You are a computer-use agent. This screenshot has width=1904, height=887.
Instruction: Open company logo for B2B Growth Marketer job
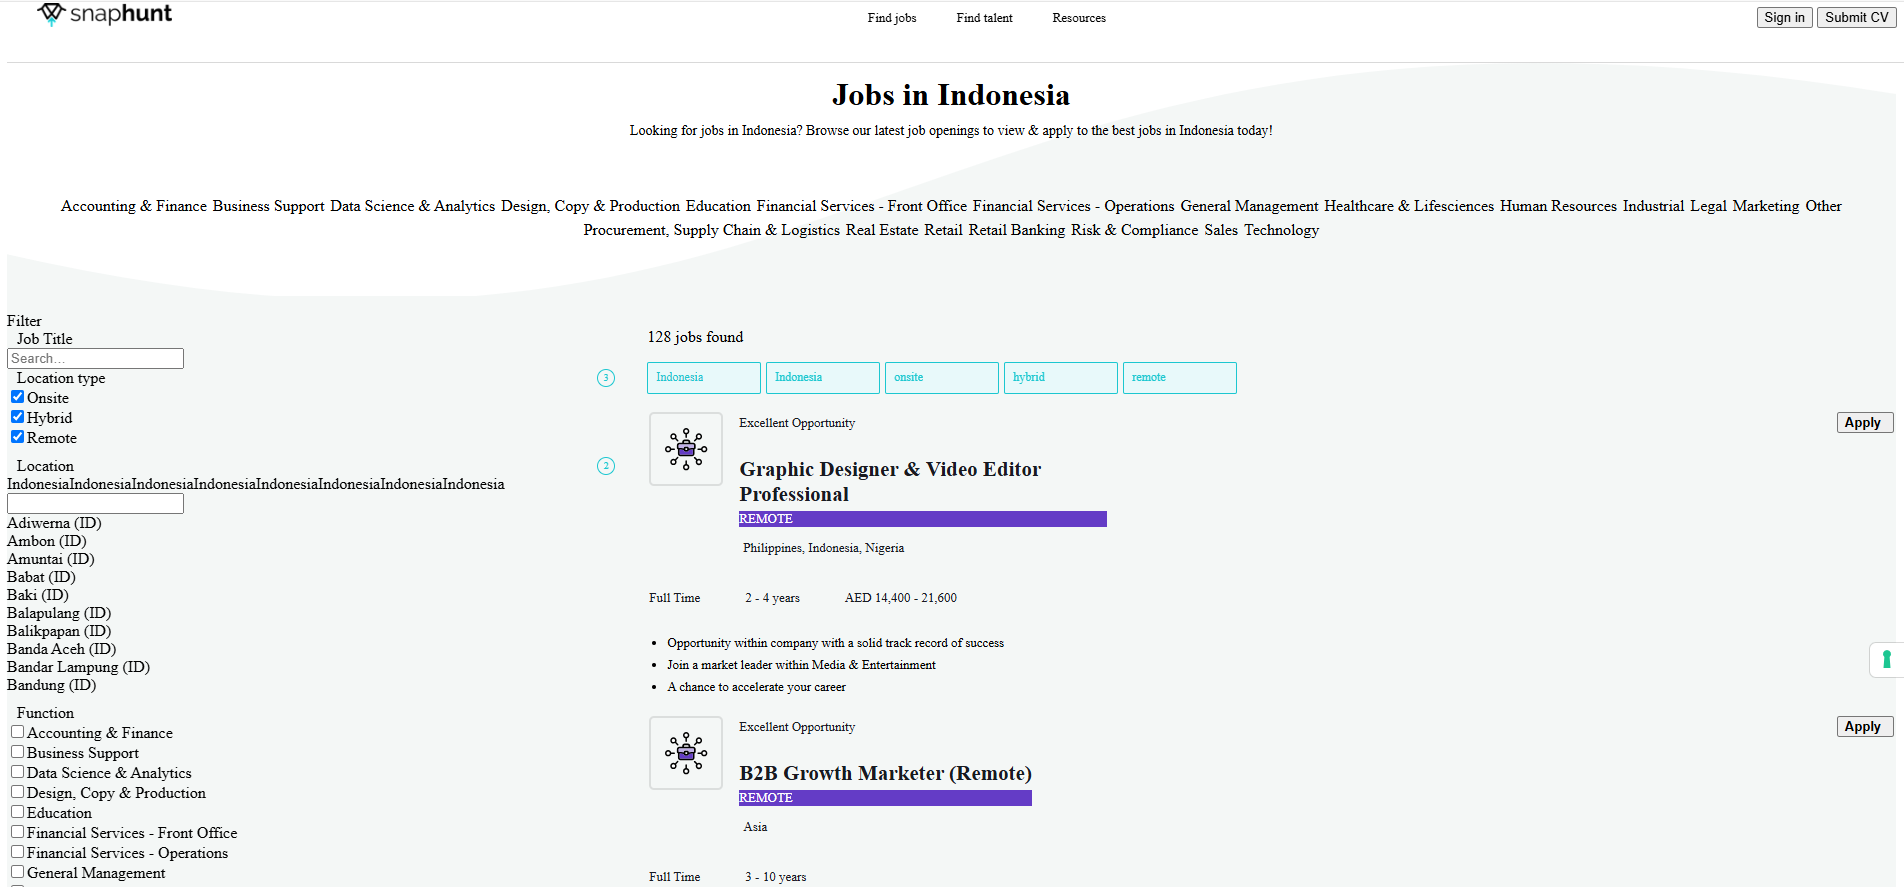tap(686, 753)
